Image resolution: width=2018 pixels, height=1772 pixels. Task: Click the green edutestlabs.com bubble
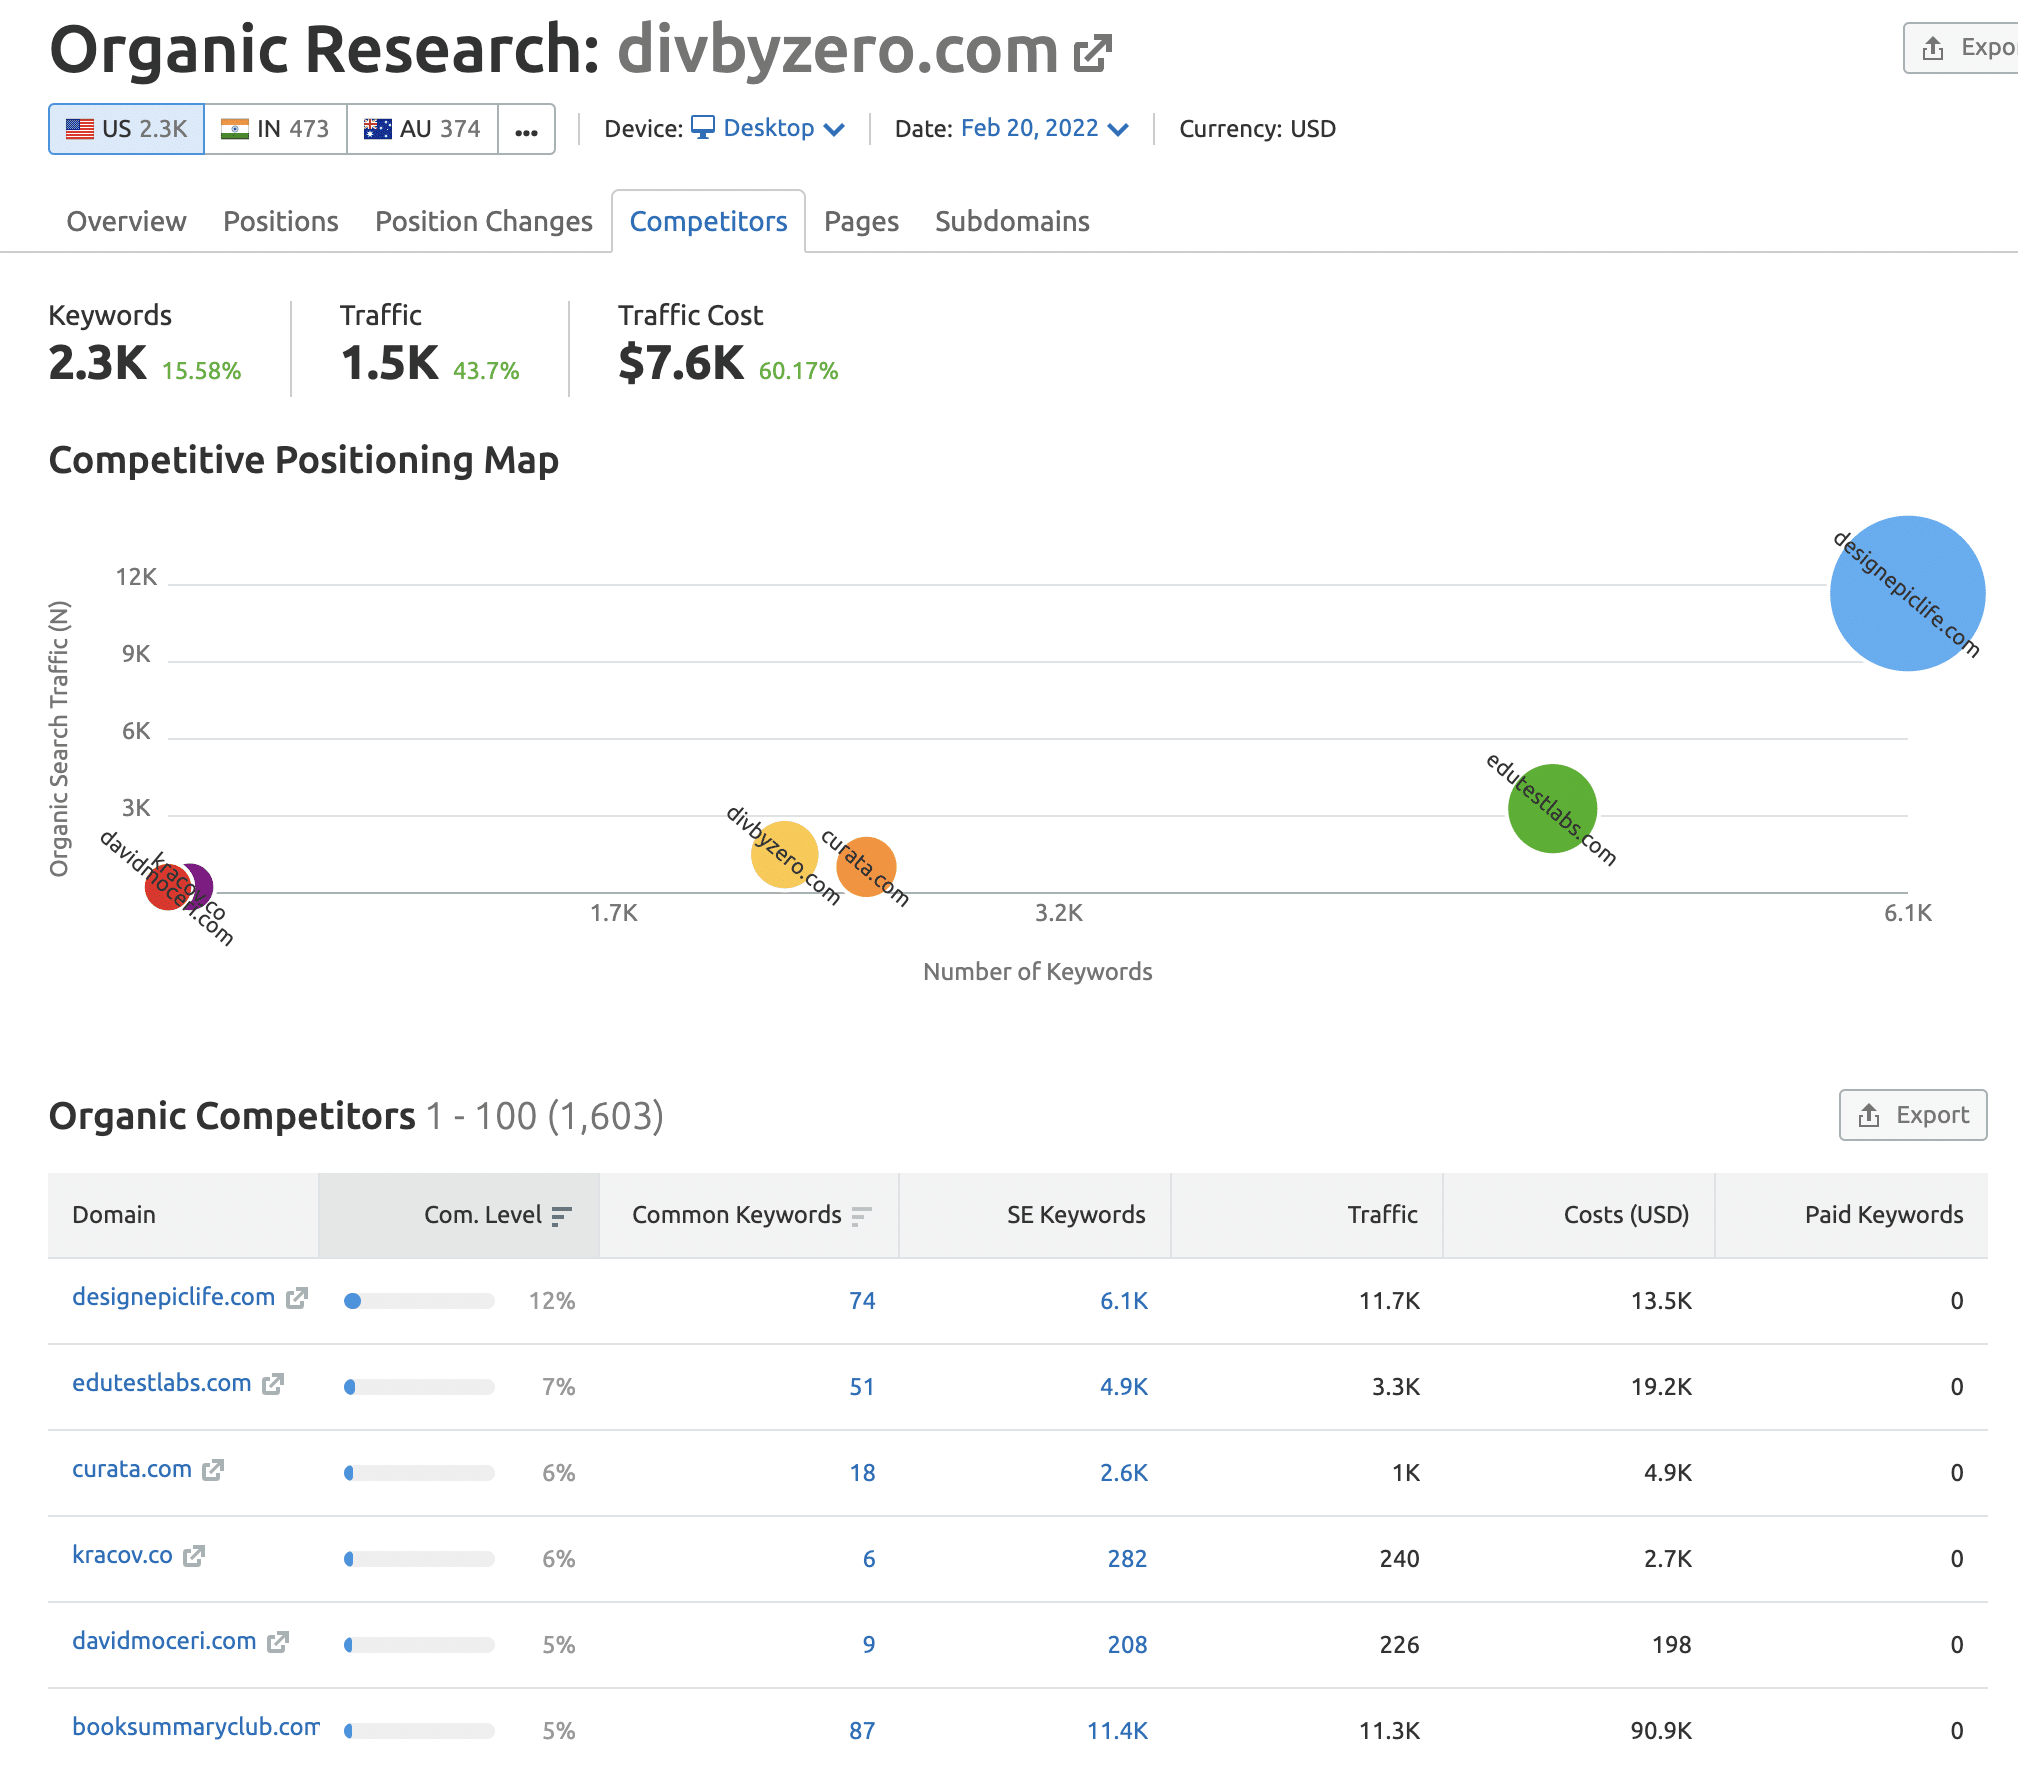pos(1552,808)
